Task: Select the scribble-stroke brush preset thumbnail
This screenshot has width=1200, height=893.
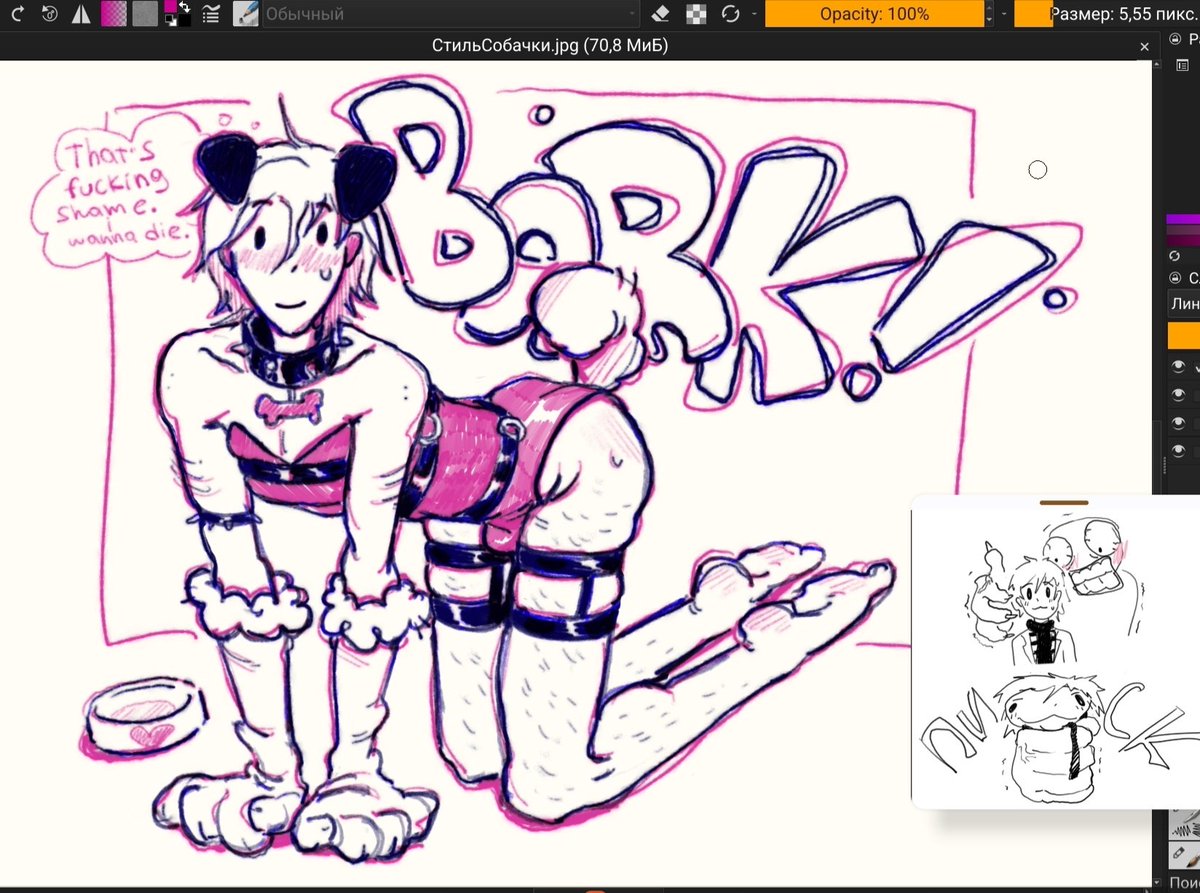Action: 1185,826
